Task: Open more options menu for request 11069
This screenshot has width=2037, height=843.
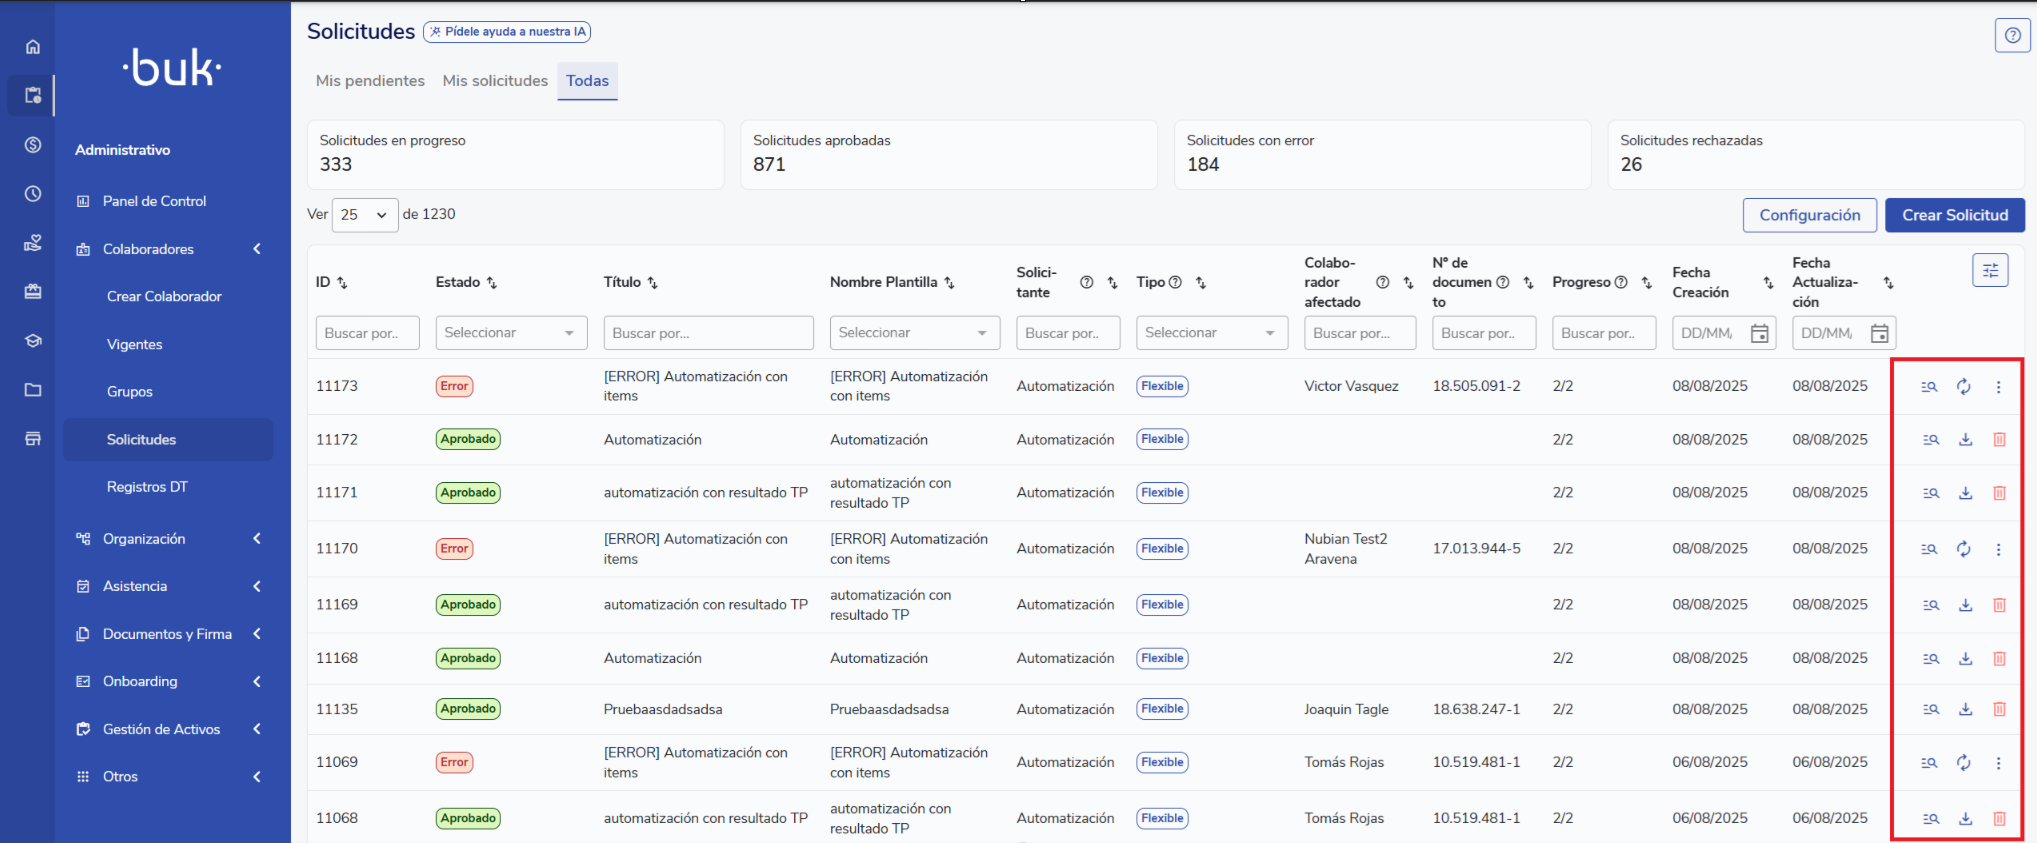Action: (x=1998, y=763)
